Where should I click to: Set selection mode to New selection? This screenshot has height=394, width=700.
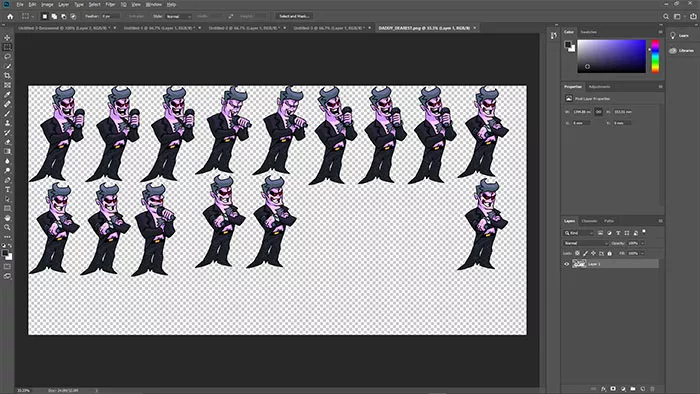click(x=45, y=17)
